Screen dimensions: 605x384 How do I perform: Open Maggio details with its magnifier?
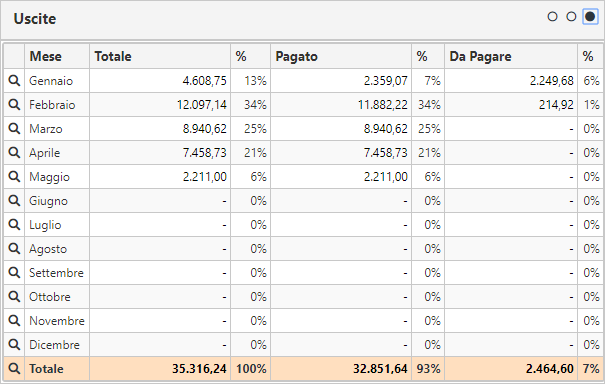14,176
